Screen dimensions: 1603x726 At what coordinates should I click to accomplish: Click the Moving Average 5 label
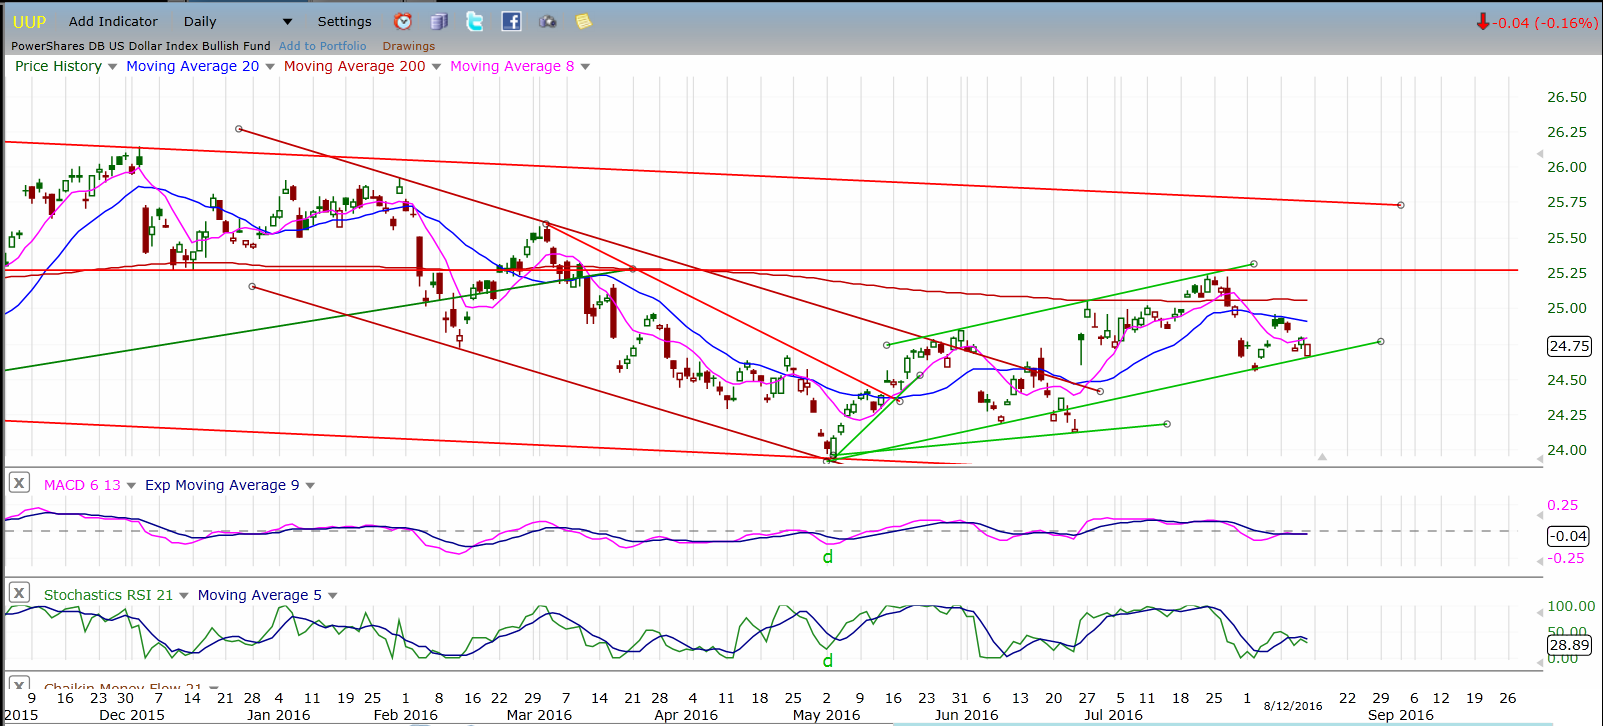coord(260,595)
